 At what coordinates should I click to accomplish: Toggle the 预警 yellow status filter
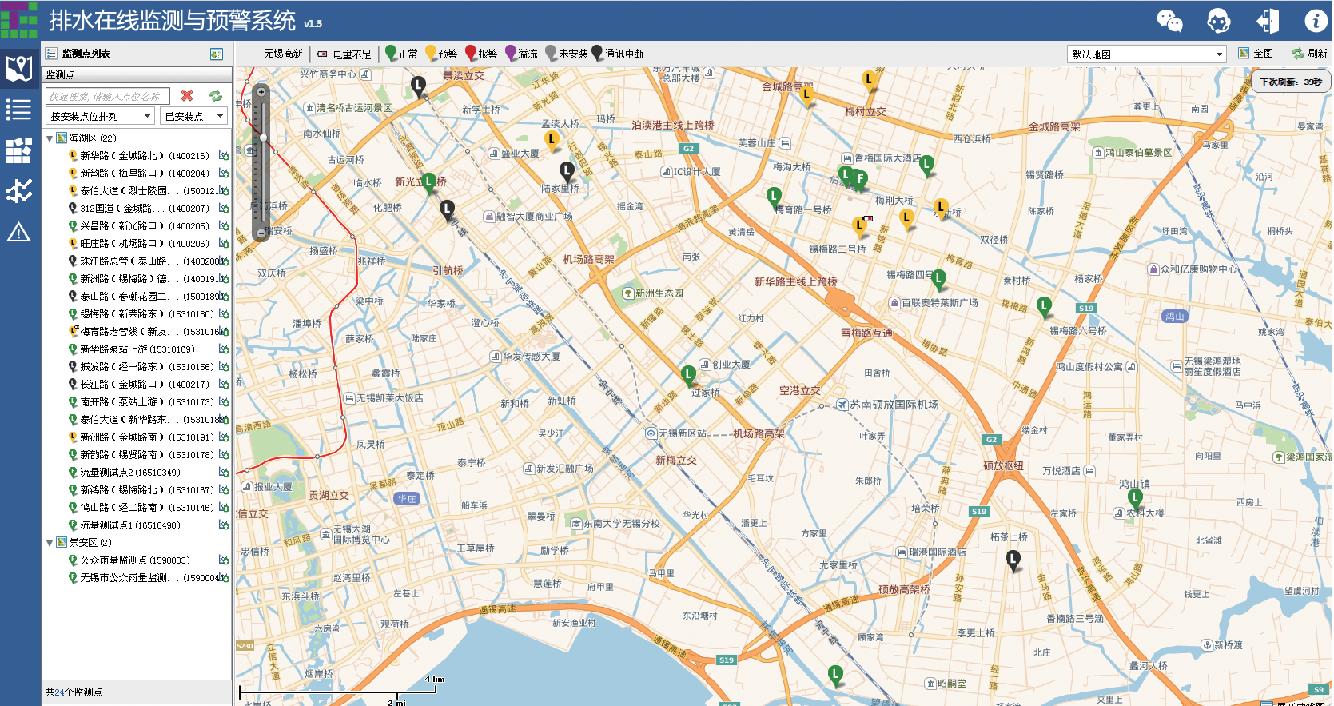tap(441, 54)
